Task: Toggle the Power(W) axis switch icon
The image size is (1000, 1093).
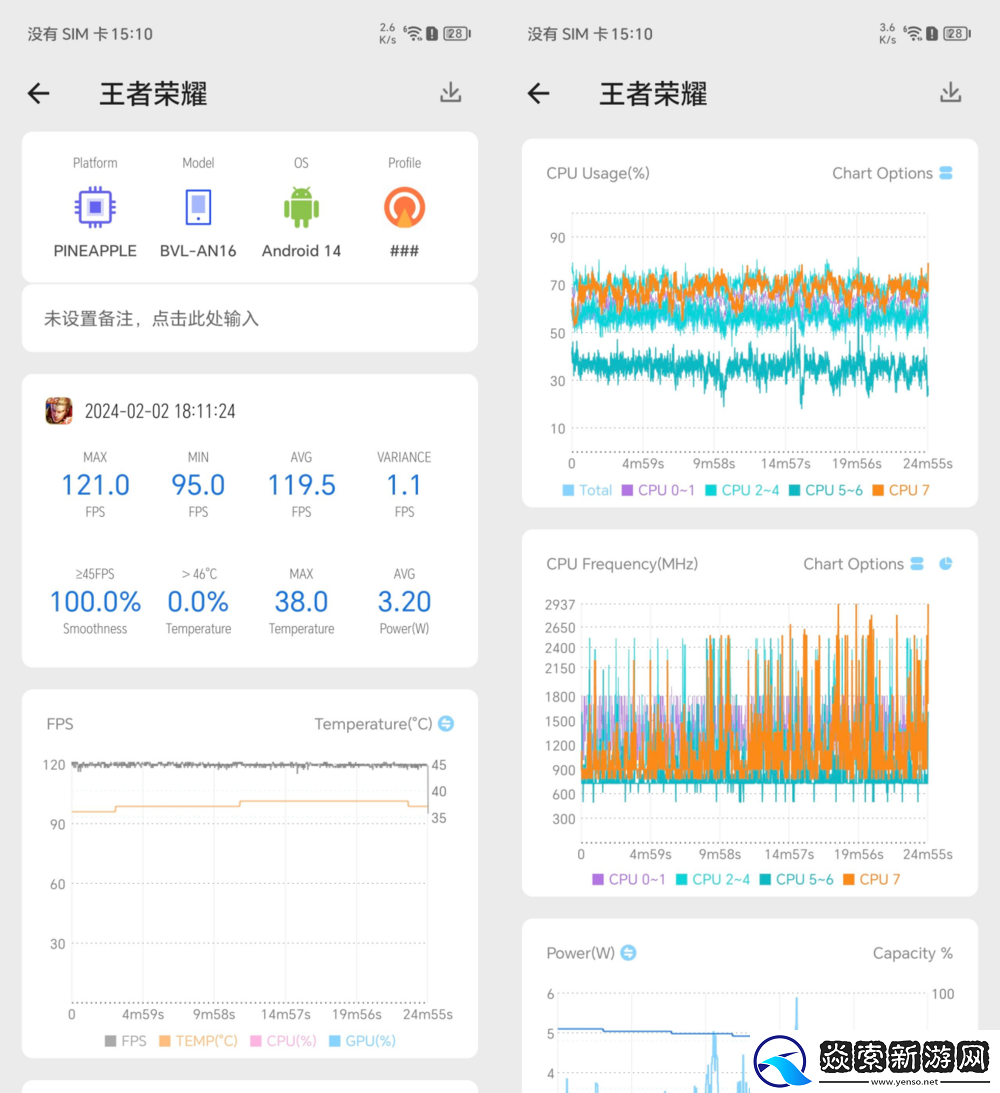Action: pyautogui.click(x=628, y=953)
